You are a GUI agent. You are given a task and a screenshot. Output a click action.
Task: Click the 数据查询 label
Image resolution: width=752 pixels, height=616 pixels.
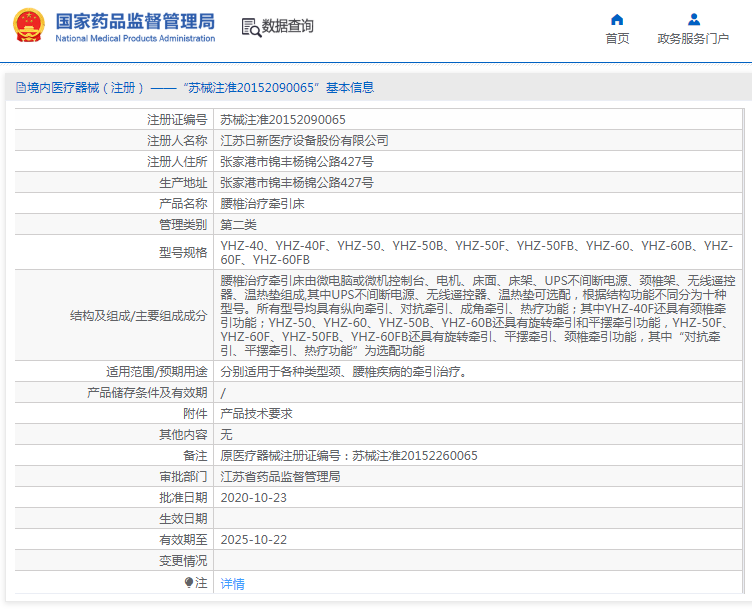pos(287,26)
